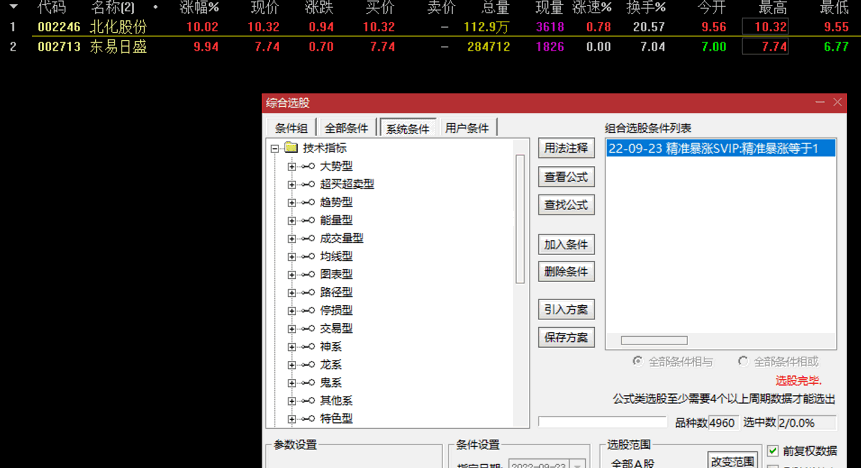
Task: Select the 精准暴涨SVIP condition entry
Action: pos(720,148)
